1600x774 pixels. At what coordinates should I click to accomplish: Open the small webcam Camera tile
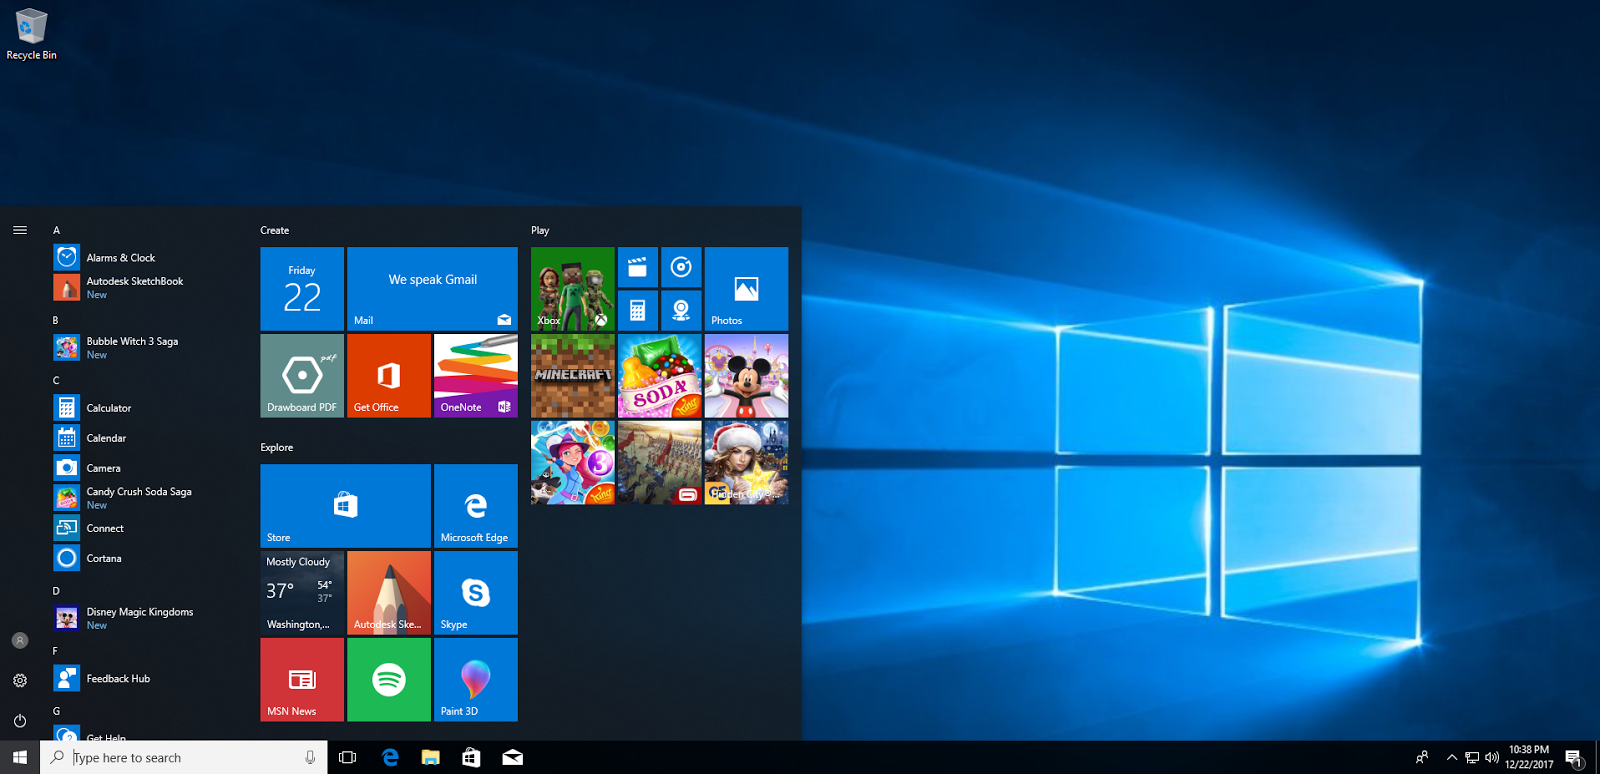[681, 311]
